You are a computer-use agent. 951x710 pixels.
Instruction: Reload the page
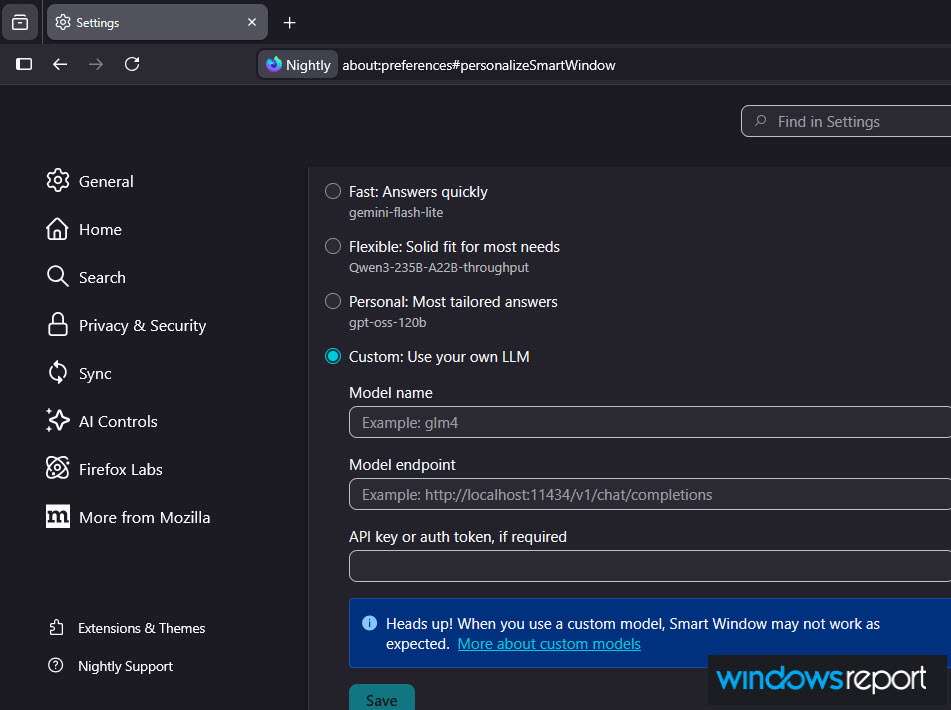132,64
